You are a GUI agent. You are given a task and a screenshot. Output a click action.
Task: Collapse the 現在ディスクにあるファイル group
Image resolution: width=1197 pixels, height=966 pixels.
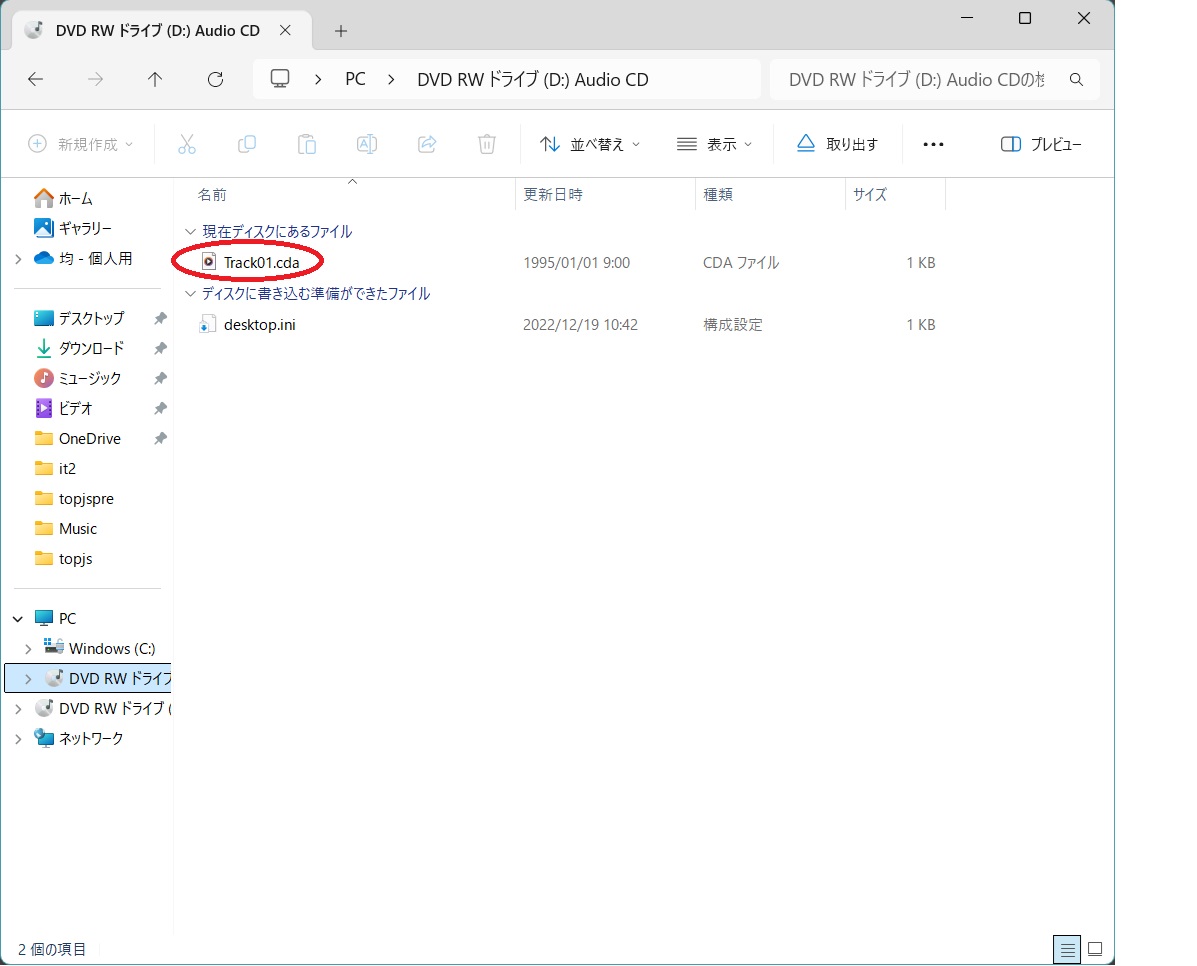pos(190,232)
